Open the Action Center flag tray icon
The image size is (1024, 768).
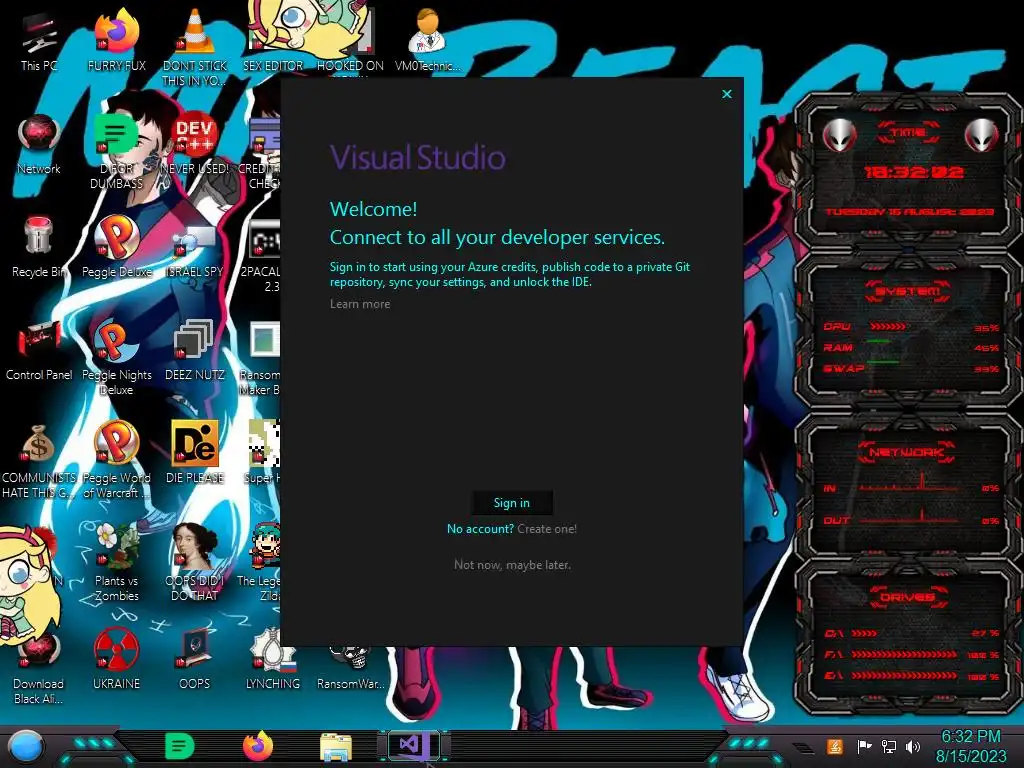click(865, 746)
